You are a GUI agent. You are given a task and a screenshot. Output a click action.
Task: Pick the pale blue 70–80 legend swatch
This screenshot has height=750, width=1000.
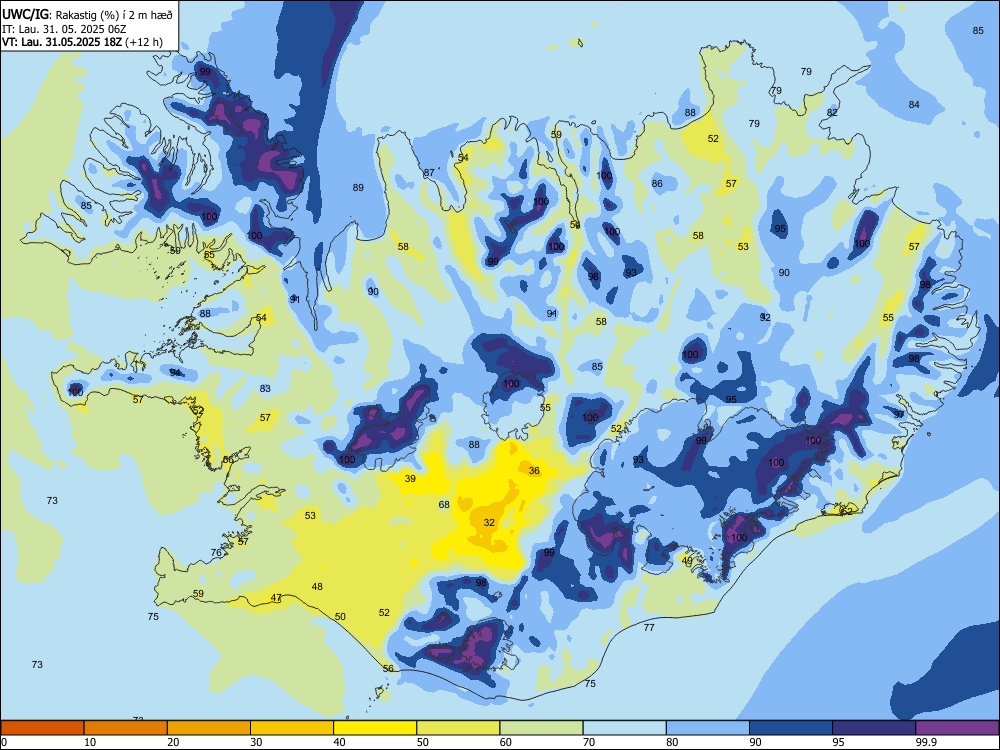point(624,728)
